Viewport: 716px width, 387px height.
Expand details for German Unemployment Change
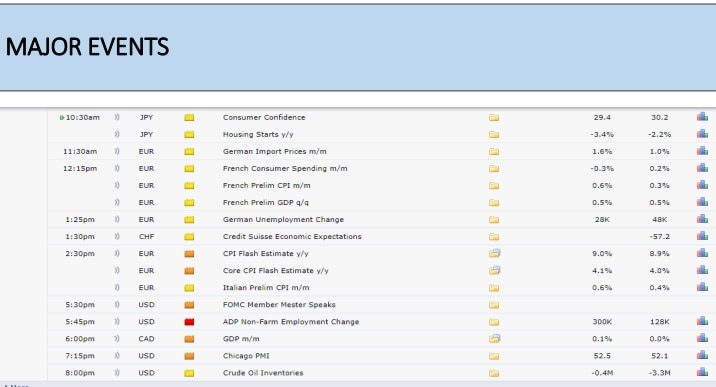(494, 220)
